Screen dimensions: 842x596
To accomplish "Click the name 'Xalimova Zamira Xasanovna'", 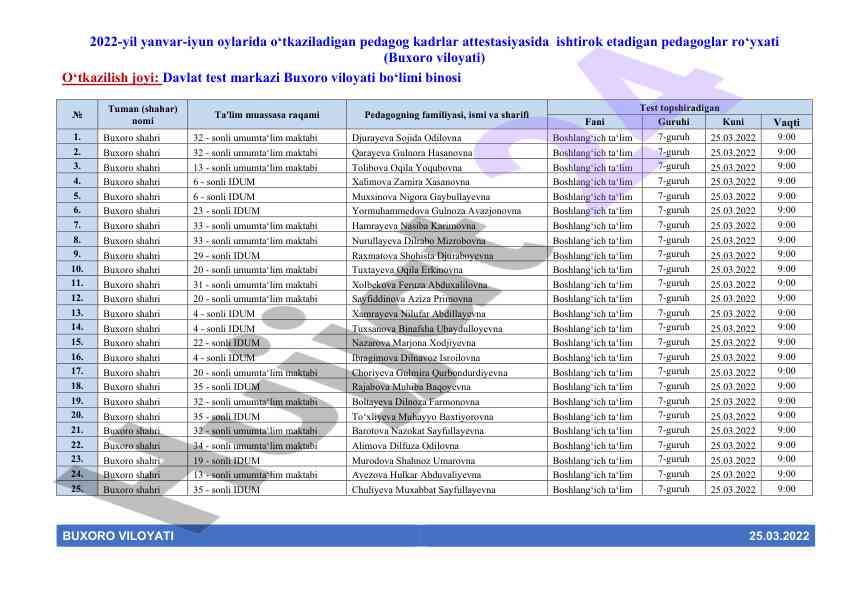I will tap(410, 182).
